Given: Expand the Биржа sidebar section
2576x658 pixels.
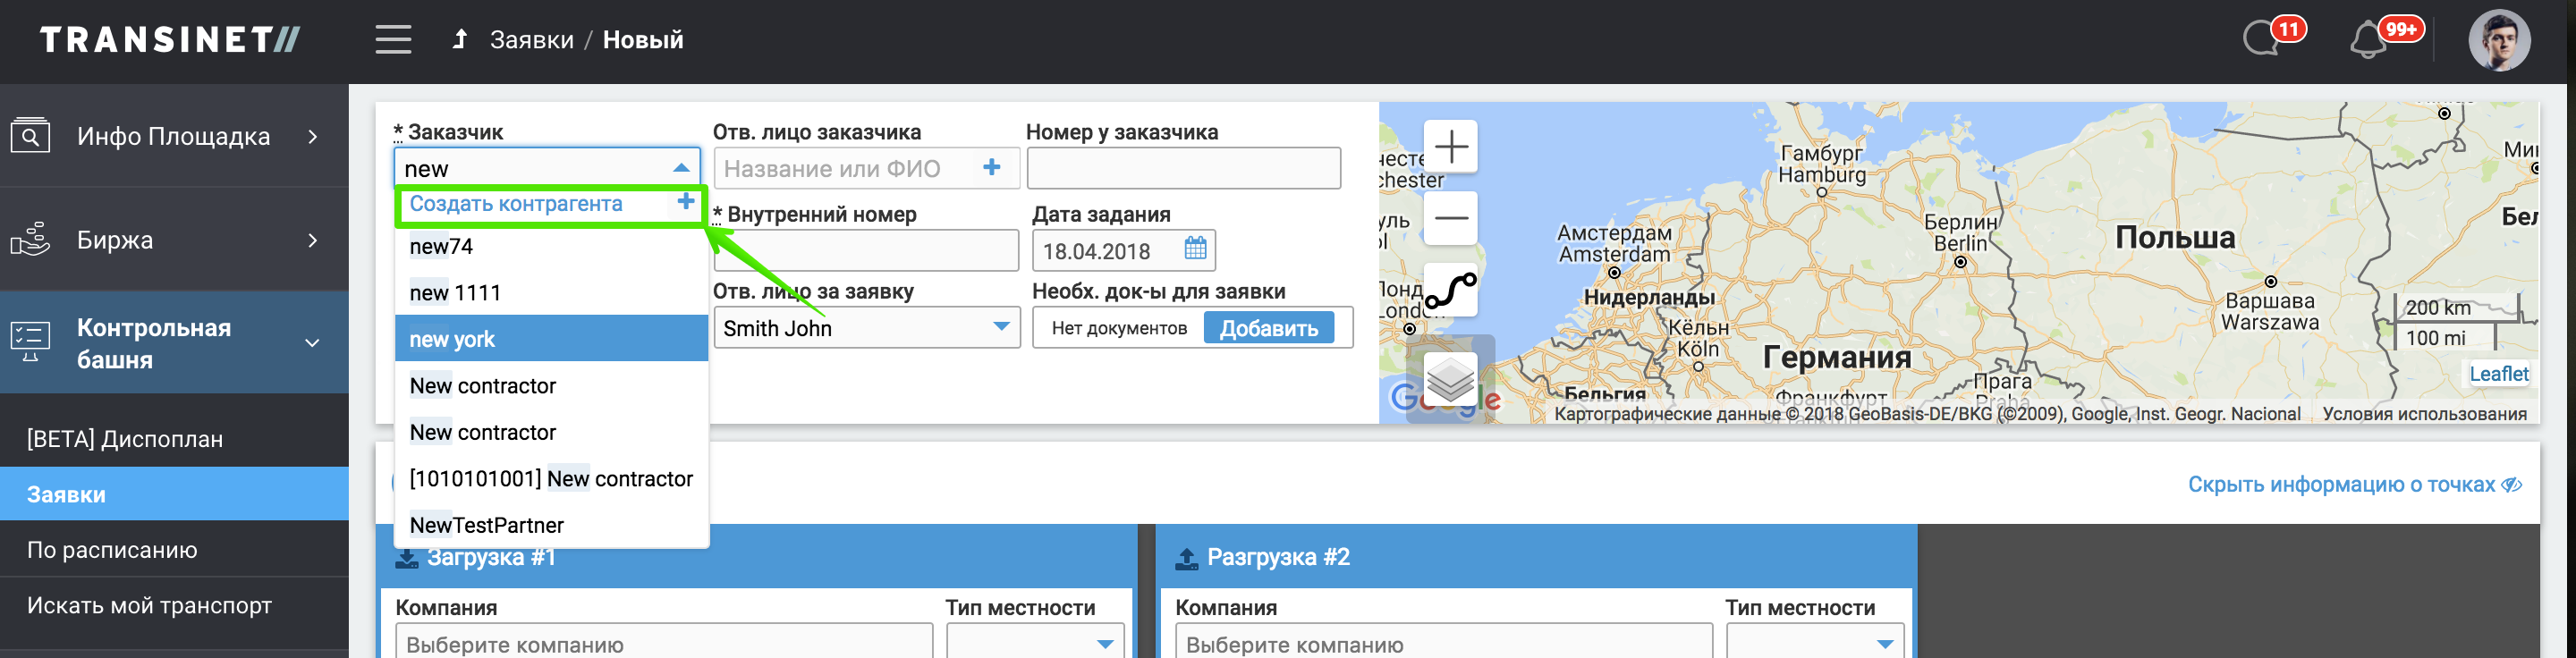Looking at the screenshot, I should tap(174, 240).
